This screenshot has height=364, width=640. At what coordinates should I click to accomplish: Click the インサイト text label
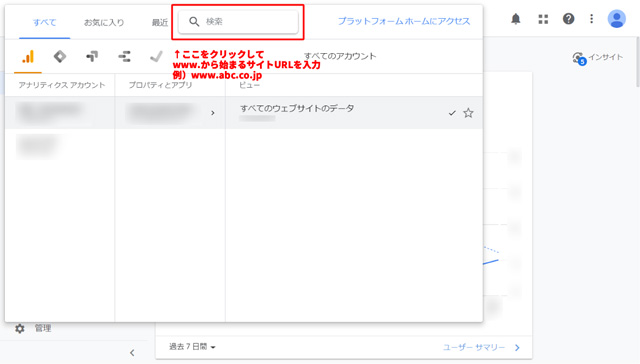point(606,57)
